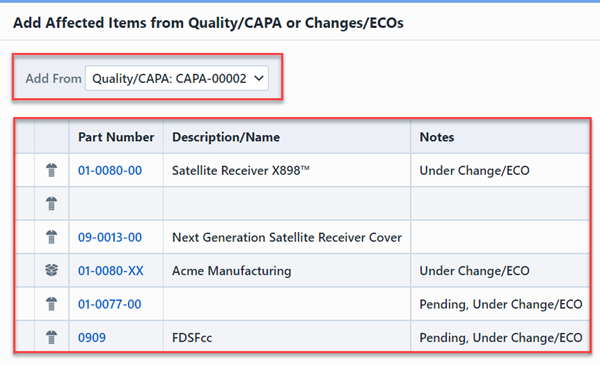Select the Acme Manufacturing description cell
This screenshot has height=365, width=600.
287,270
